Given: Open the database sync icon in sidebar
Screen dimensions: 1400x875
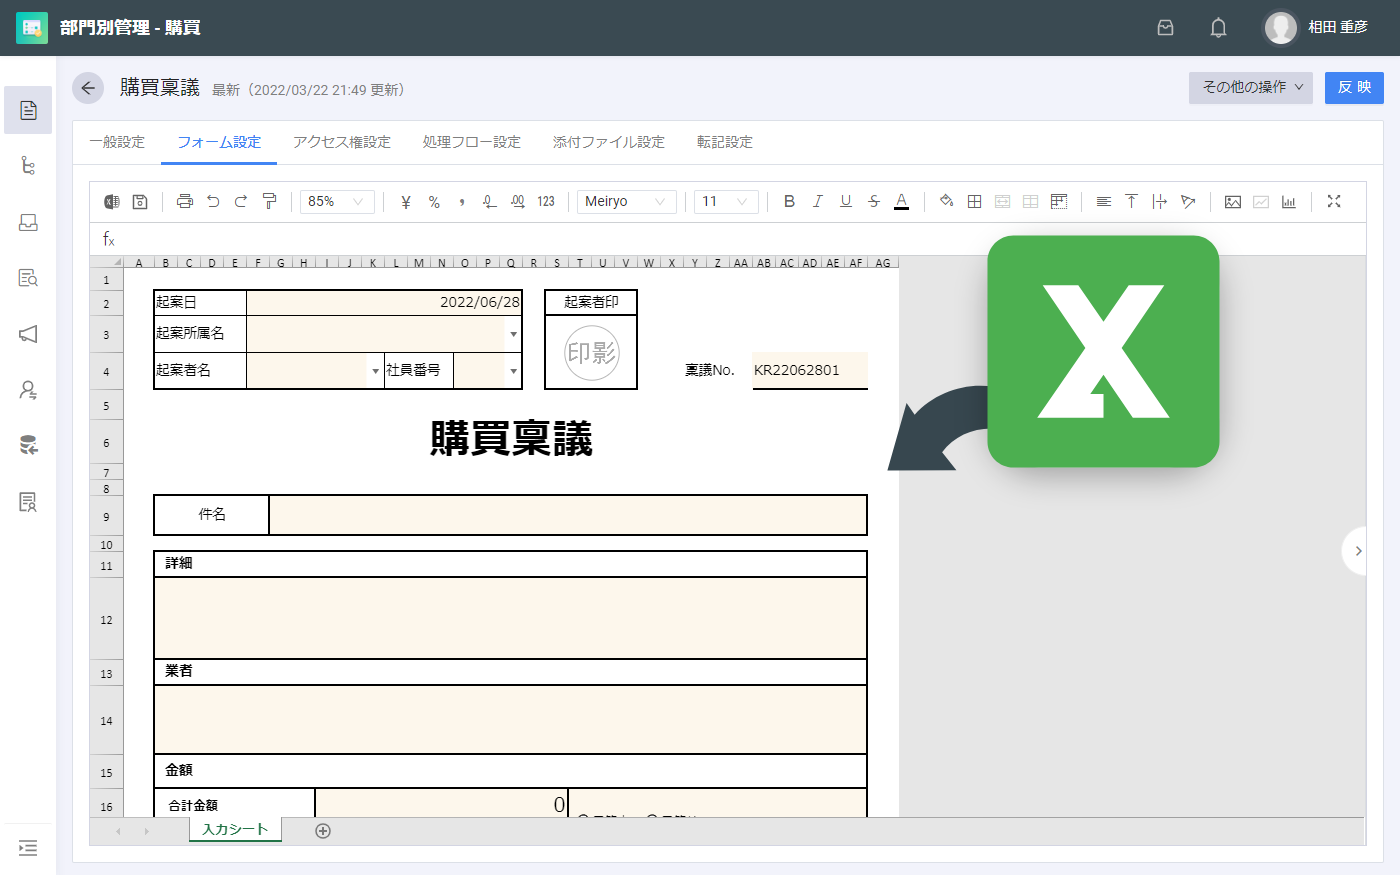Looking at the screenshot, I should point(28,446).
